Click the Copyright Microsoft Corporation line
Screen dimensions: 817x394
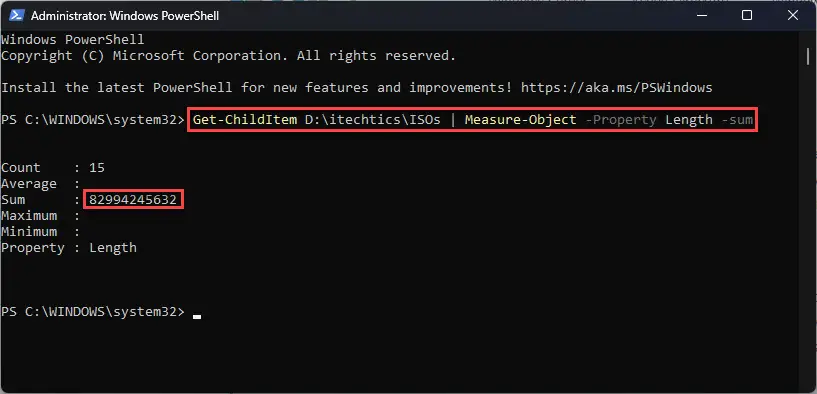click(x=228, y=56)
